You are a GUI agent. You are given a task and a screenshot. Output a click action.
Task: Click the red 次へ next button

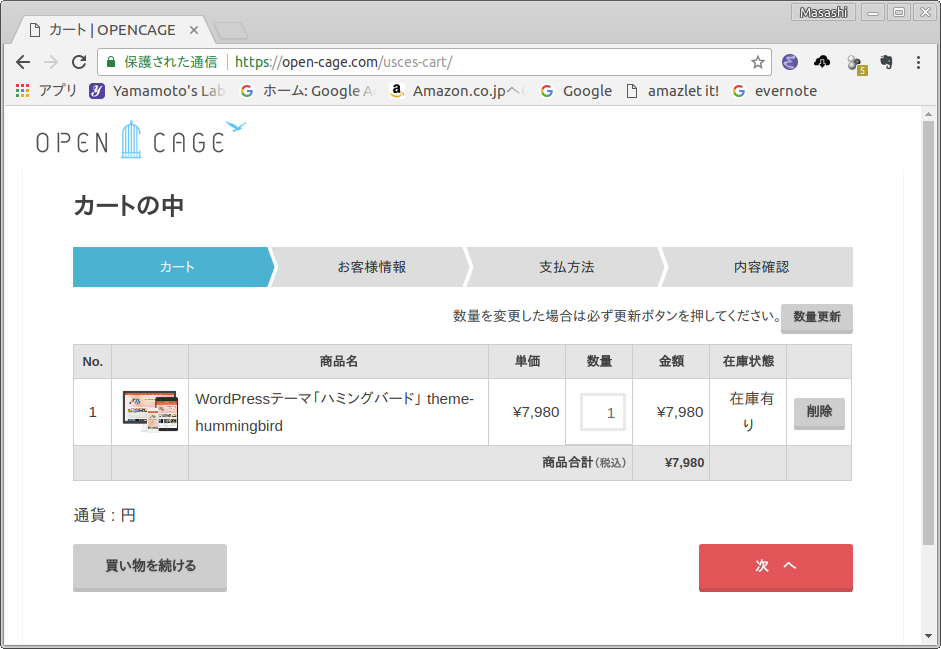[775, 567]
